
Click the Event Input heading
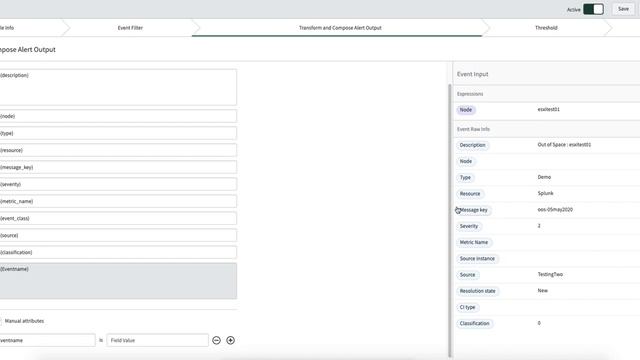473,74
